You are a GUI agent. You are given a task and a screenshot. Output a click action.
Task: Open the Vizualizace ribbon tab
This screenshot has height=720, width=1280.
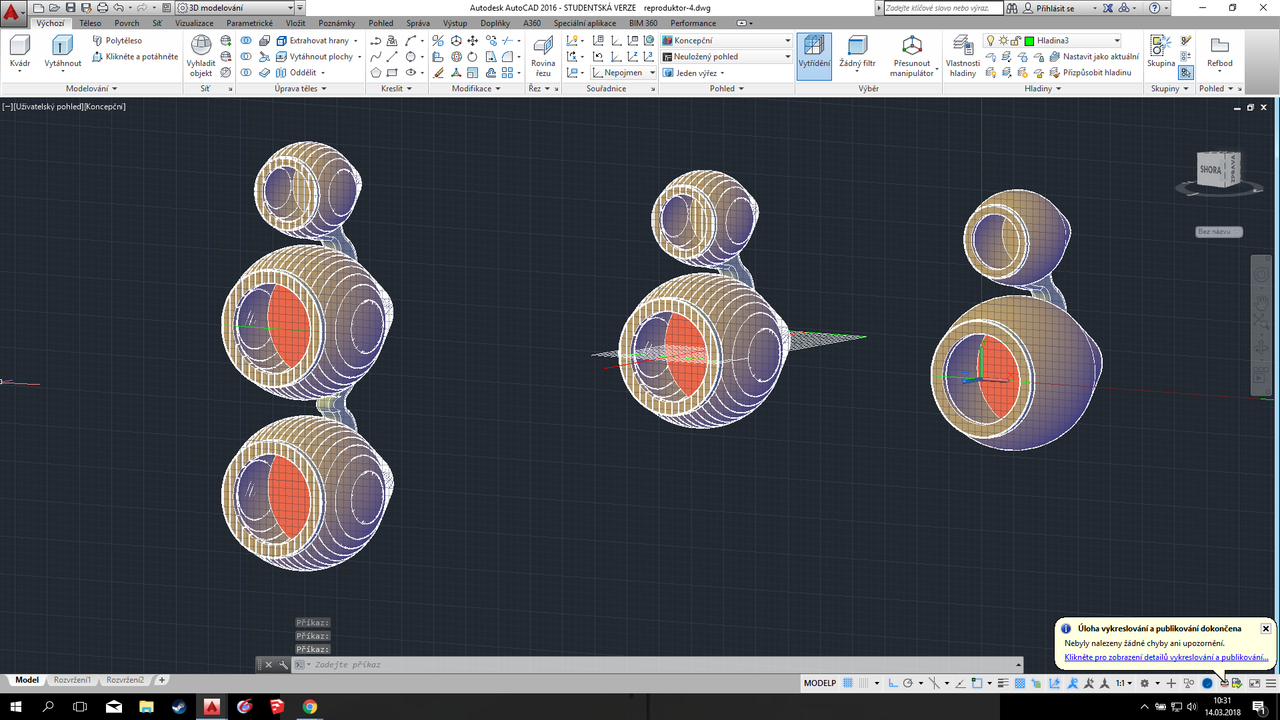tap(194, 23)
